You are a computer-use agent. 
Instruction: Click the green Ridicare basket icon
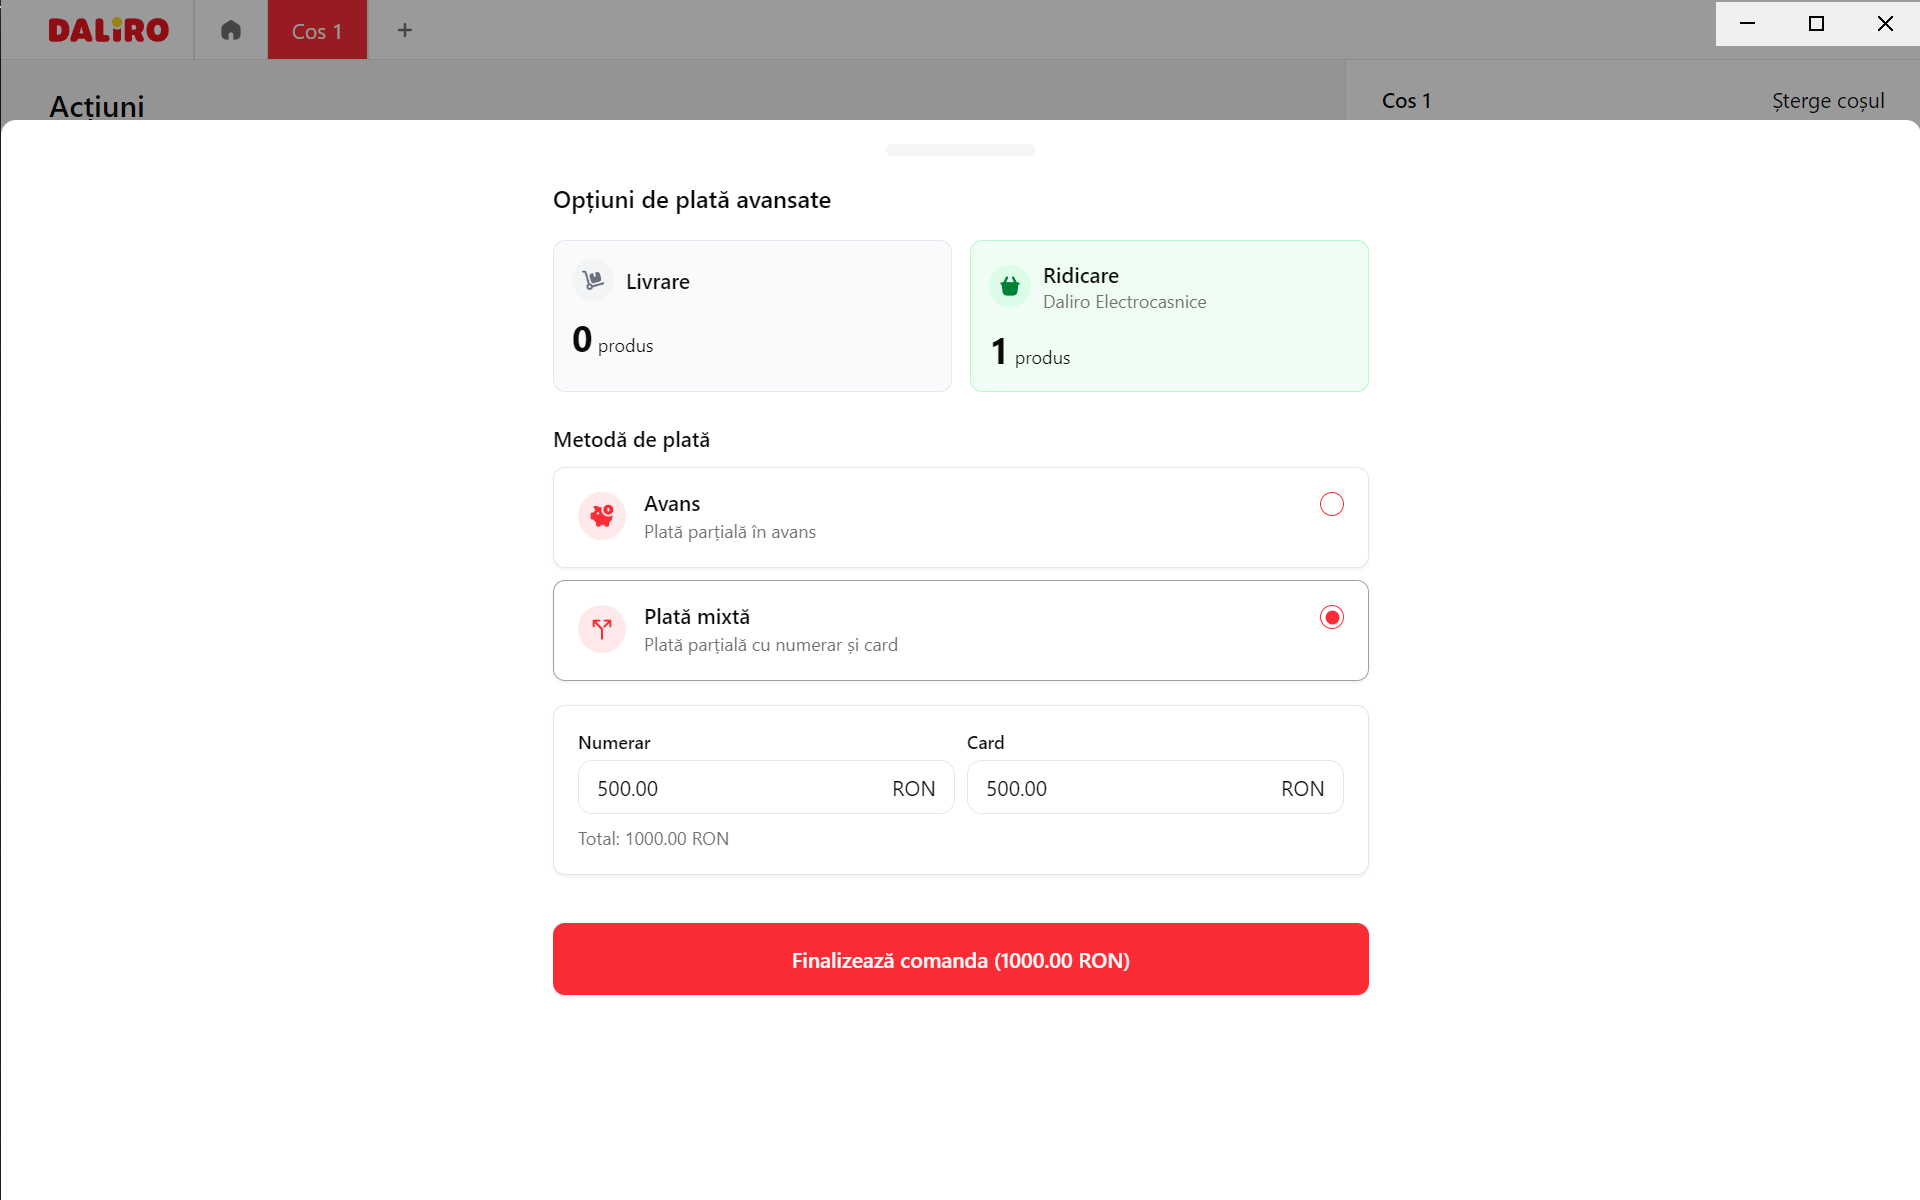pos(1010,286)
